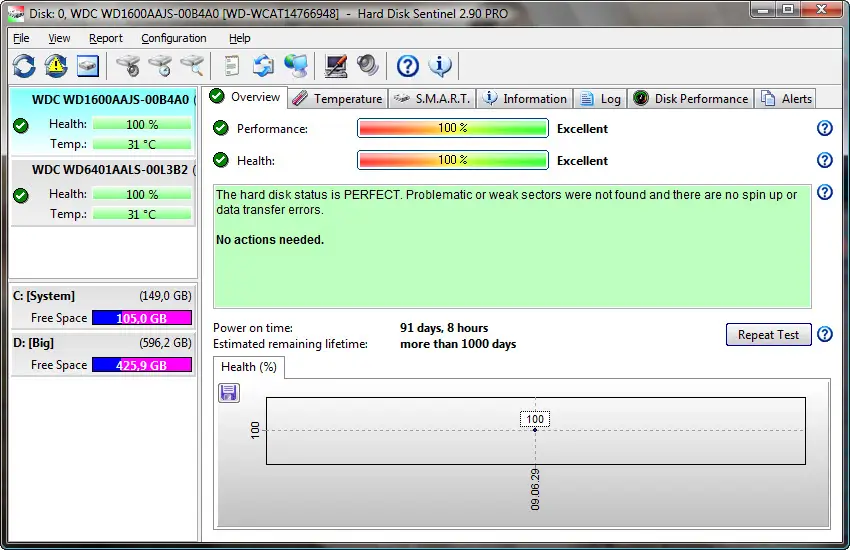Screen dimensions: 850x550
Task: Open the File menu
Action: [21, 38]
